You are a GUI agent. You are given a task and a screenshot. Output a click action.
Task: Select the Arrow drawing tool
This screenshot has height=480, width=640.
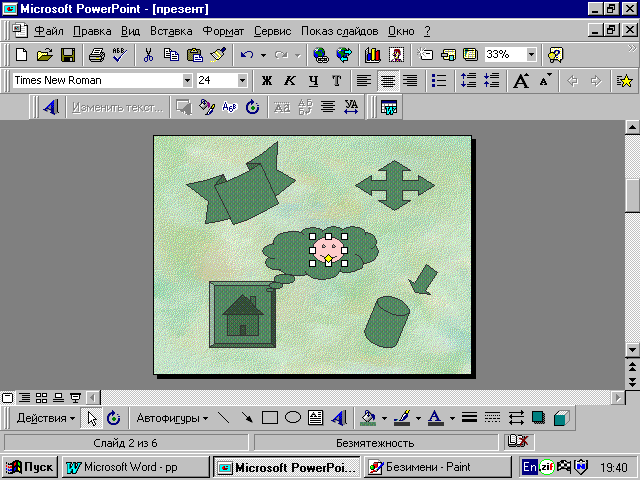coord(247,418)
